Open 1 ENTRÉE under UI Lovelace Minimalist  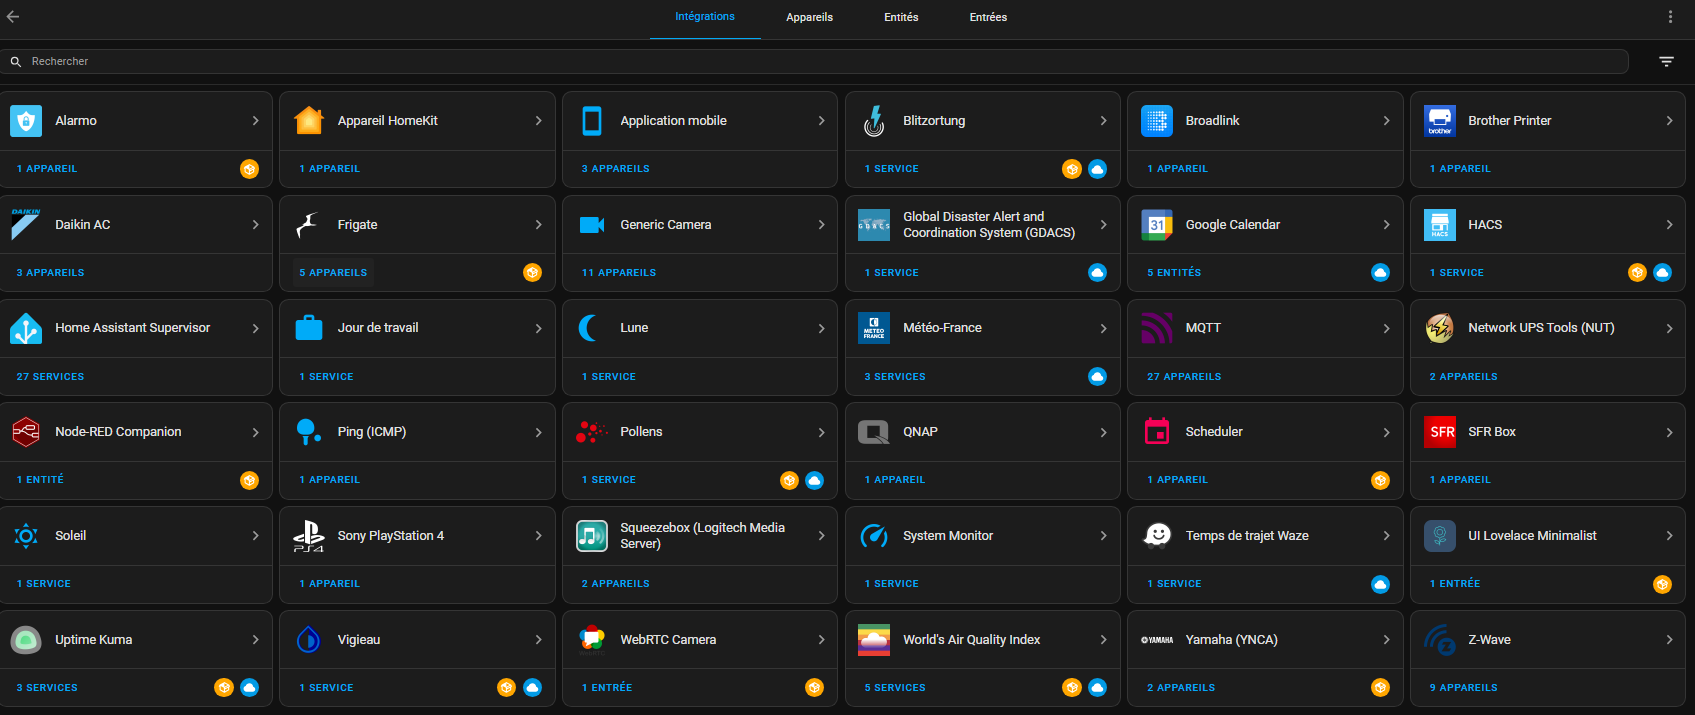tap(1455, 584)
